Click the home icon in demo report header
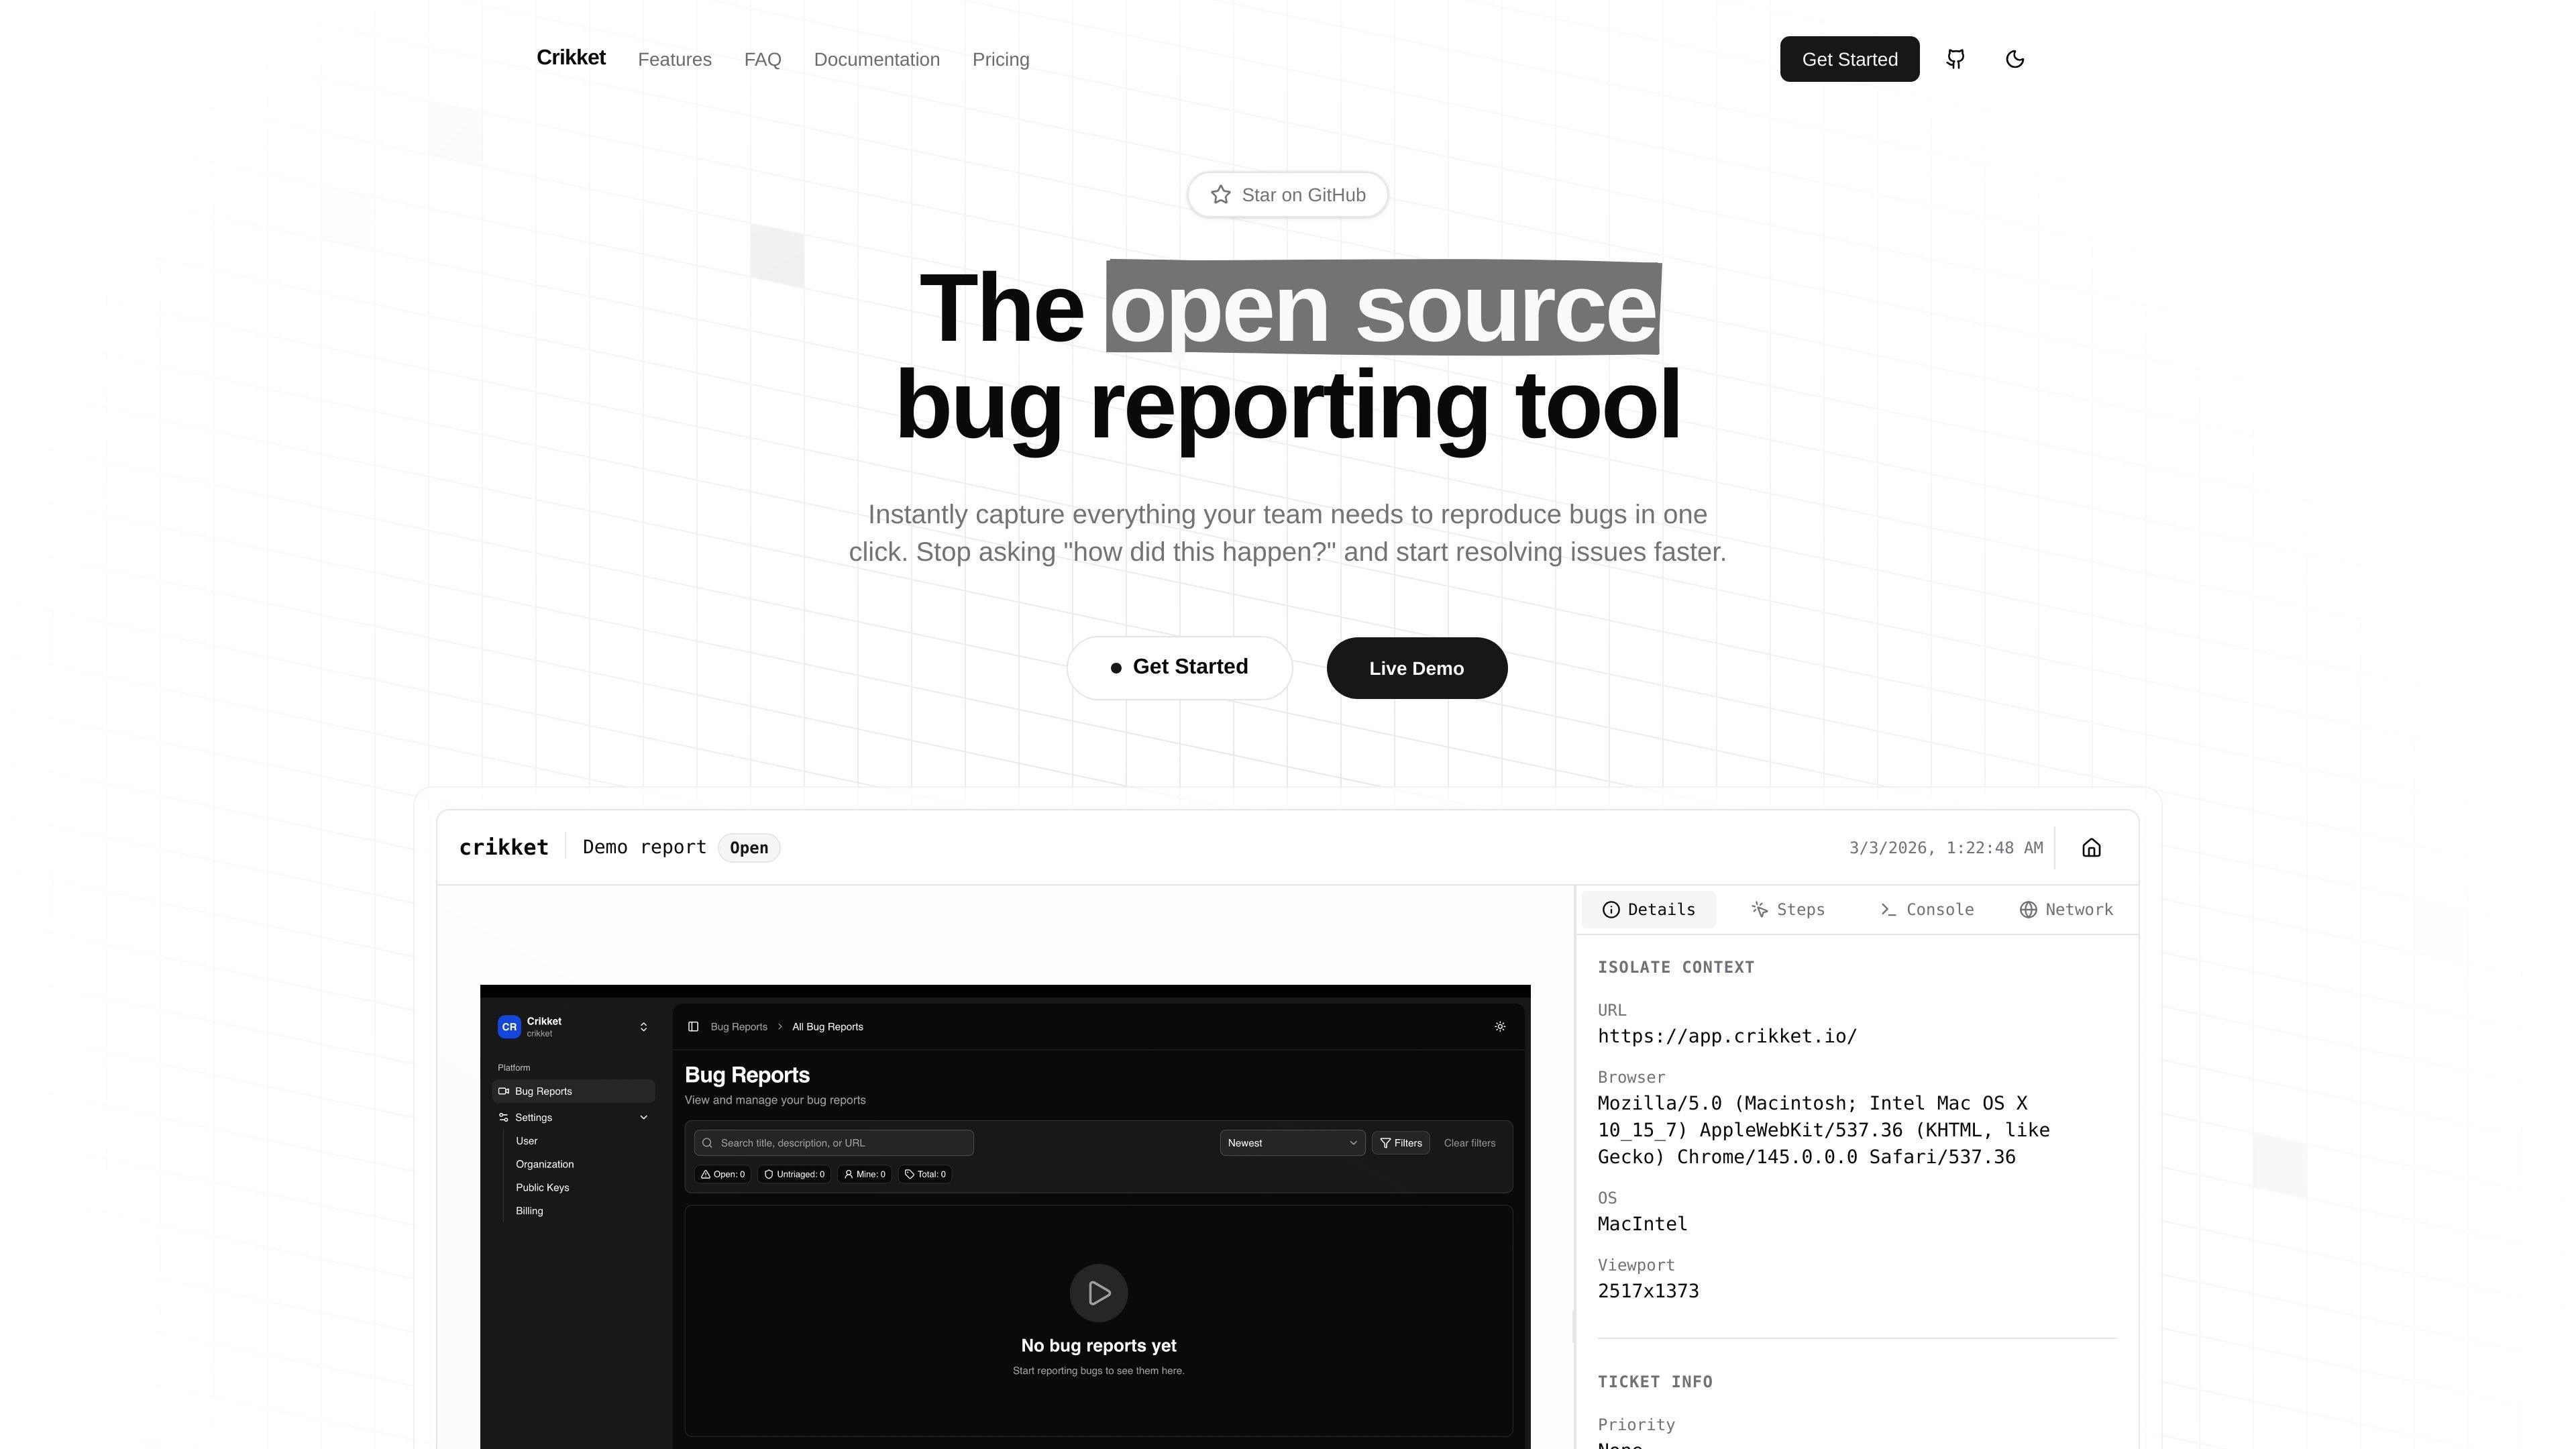The height and width of the screenshot is (1449, 2576). [2091, 848]
